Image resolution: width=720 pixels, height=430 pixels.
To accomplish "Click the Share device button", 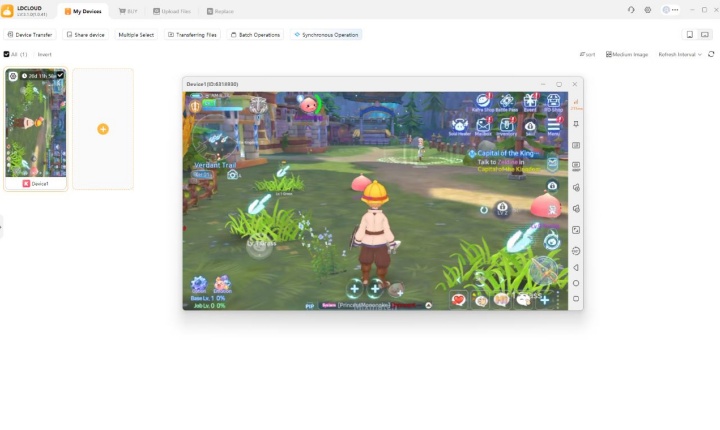I will click(x=85, y=34).
